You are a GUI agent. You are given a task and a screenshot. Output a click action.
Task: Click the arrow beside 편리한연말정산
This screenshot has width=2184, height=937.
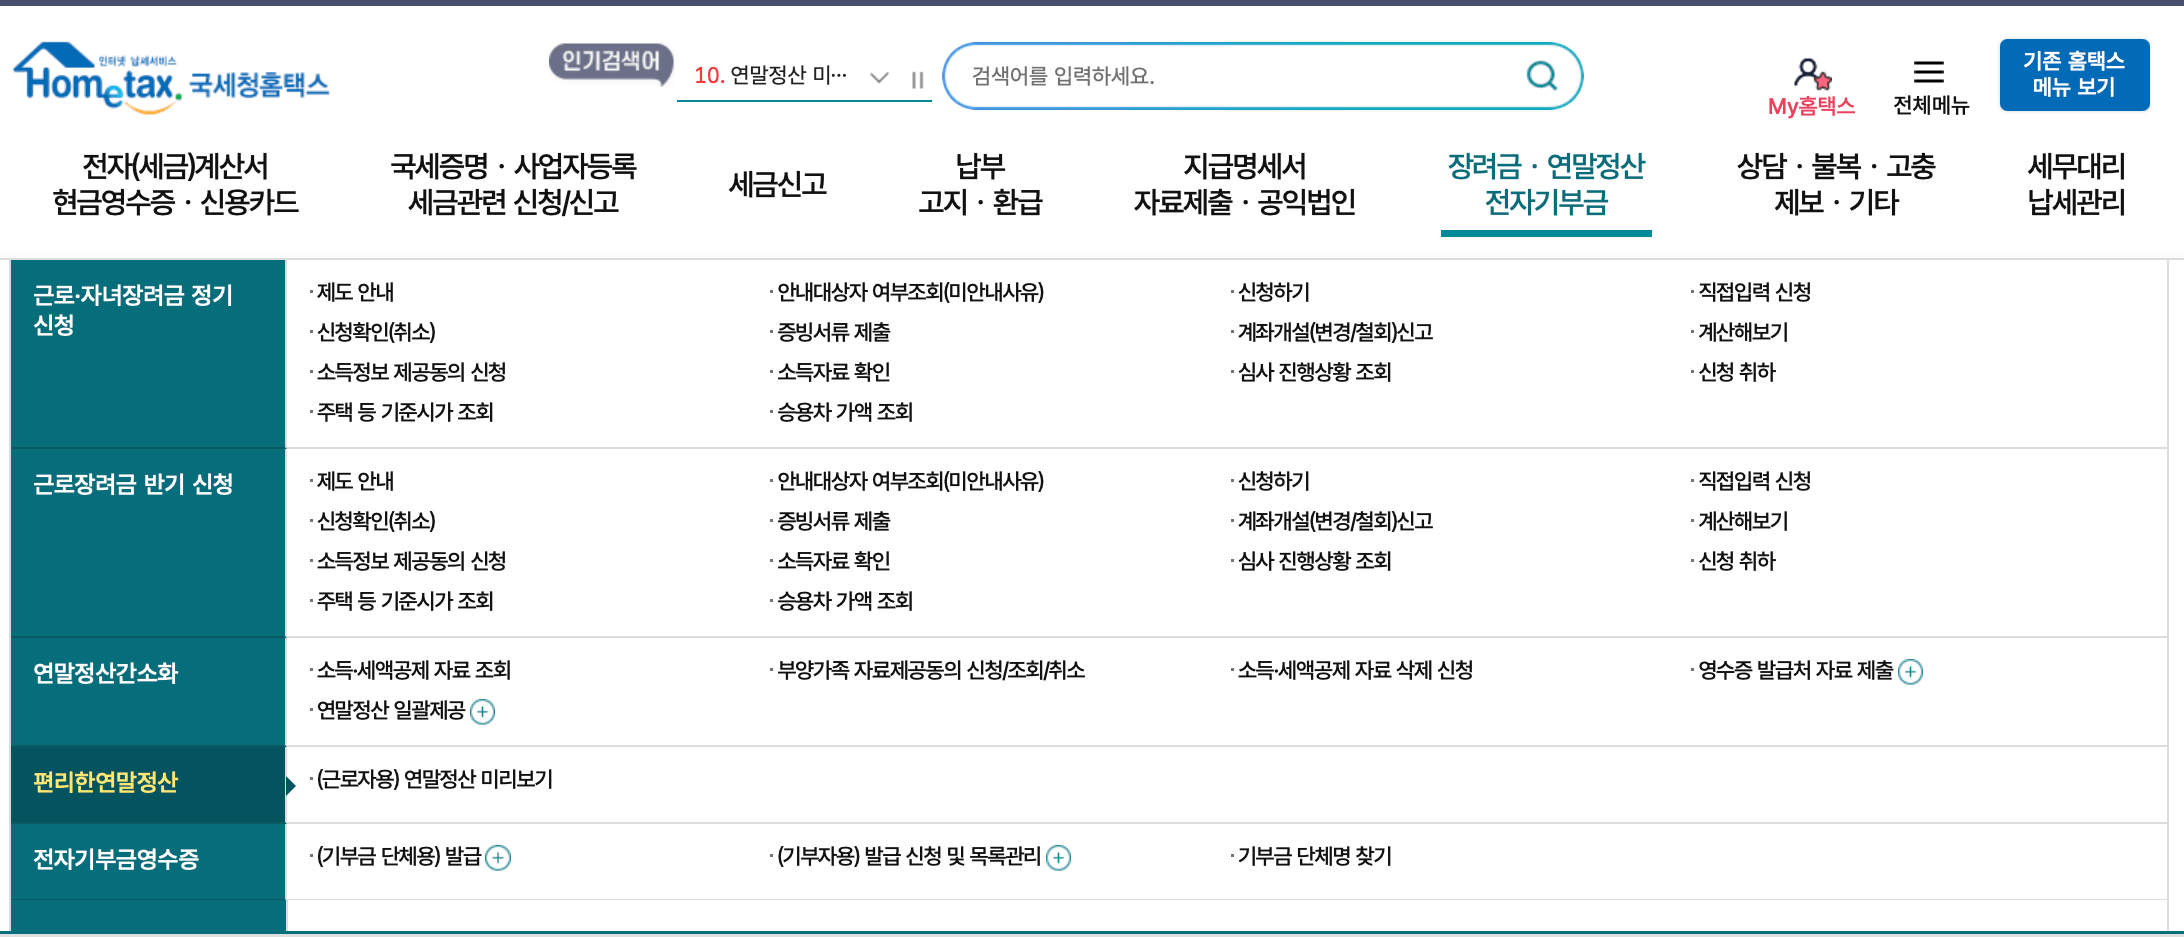point(291,784)
